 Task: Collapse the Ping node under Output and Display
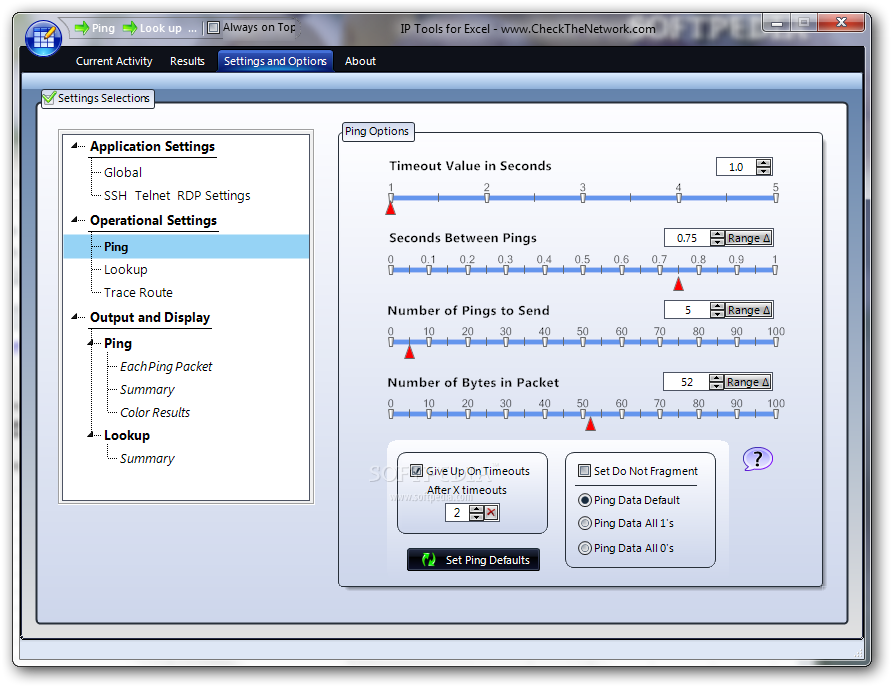[x=90, y=343]
